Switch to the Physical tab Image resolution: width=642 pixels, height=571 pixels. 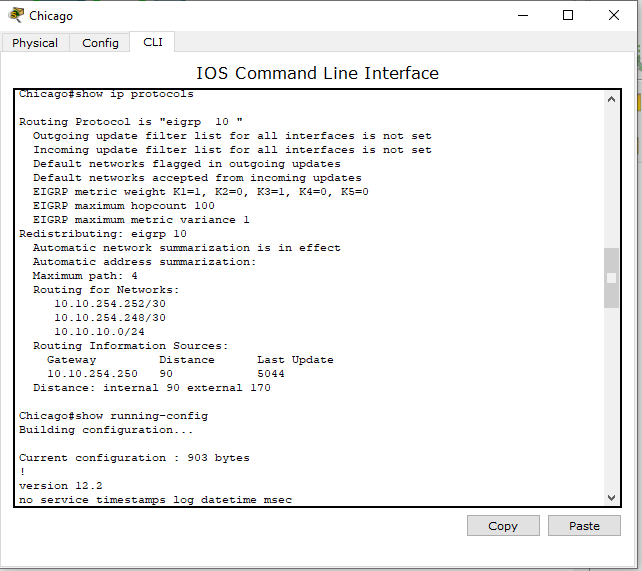coord(35,43)
